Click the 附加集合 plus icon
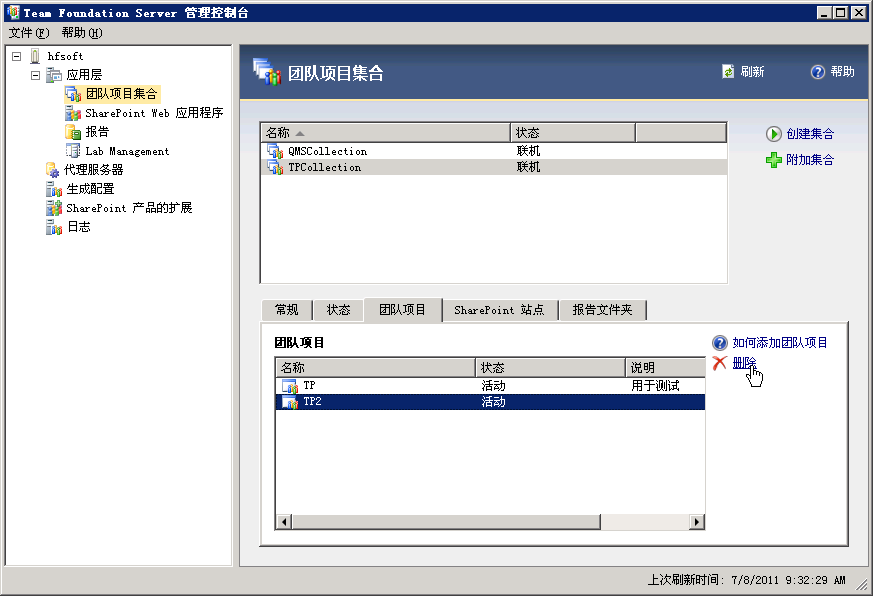Screen dimensions: 873x596 (773, 160)
